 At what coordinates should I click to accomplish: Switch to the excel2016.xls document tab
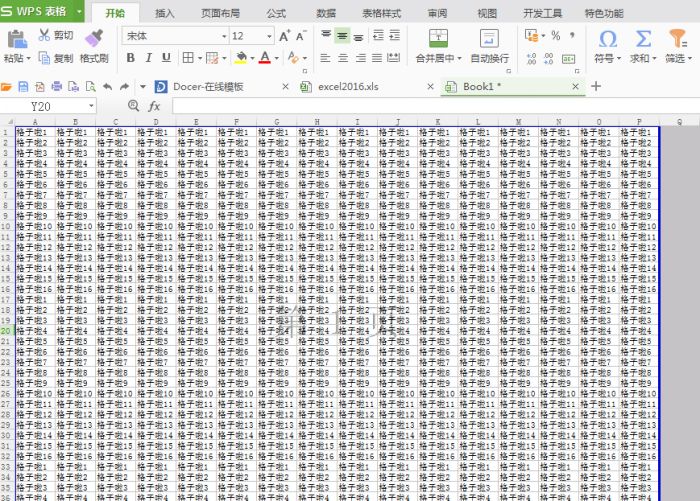pos(348,87)
